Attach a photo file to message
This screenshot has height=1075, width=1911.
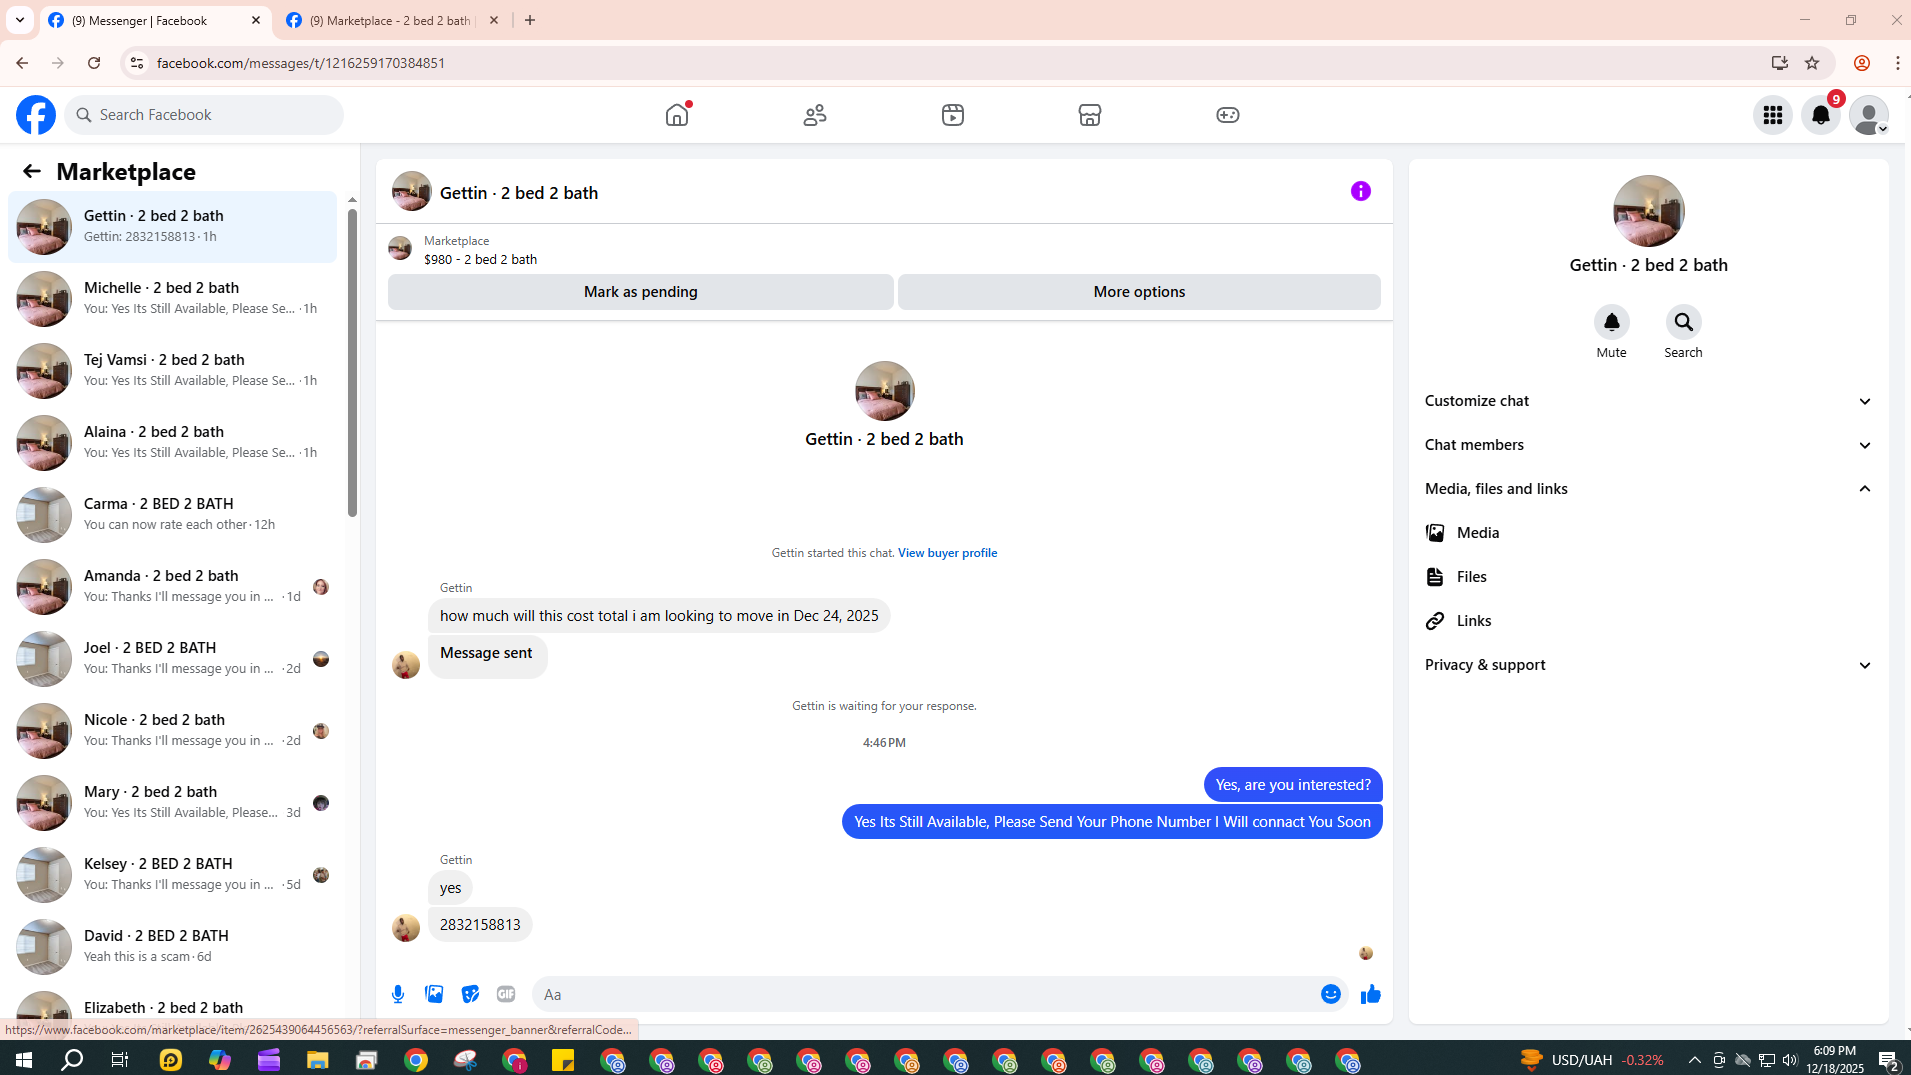point(434,994)
